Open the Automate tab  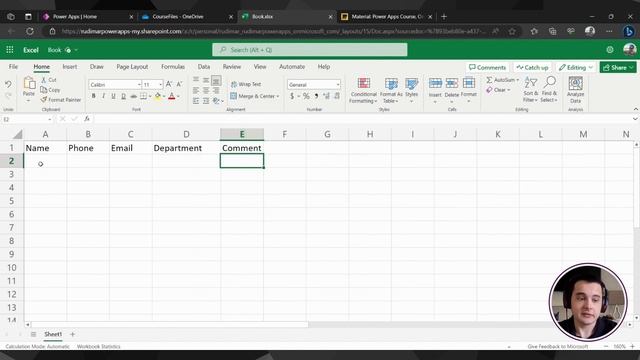coord(292,67)
